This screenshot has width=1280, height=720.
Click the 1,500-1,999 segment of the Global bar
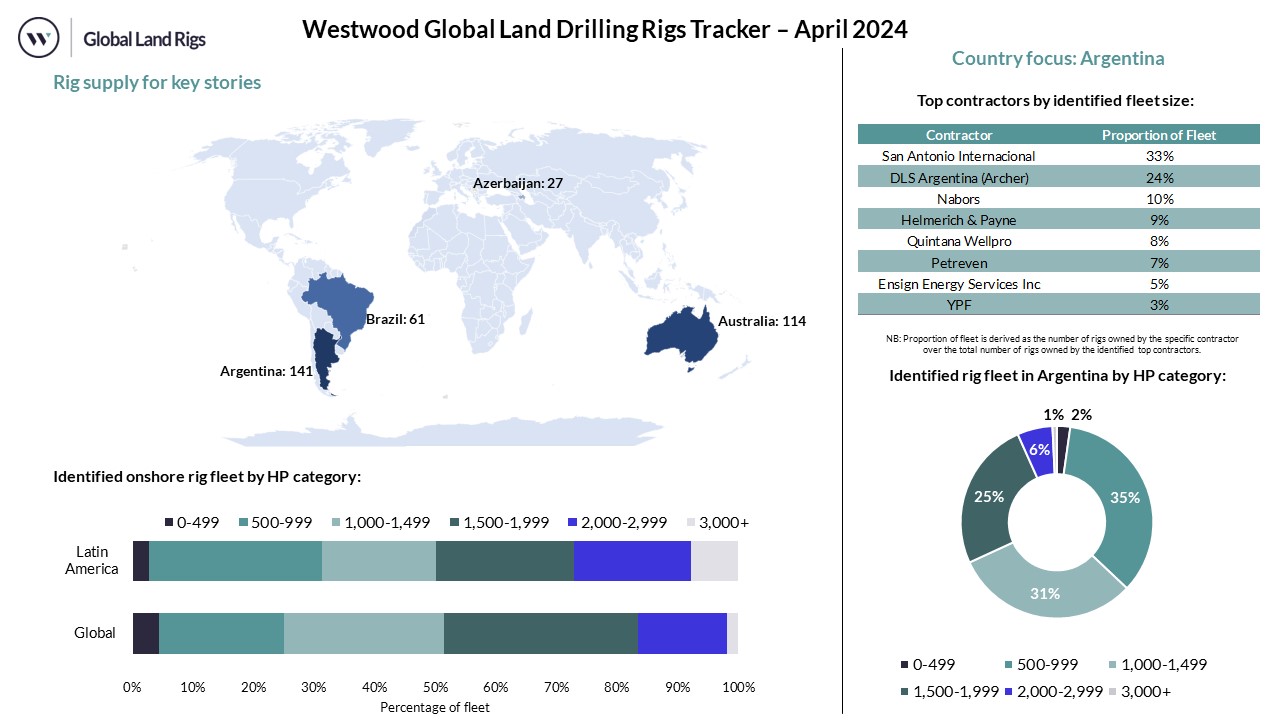click(540, 633)
